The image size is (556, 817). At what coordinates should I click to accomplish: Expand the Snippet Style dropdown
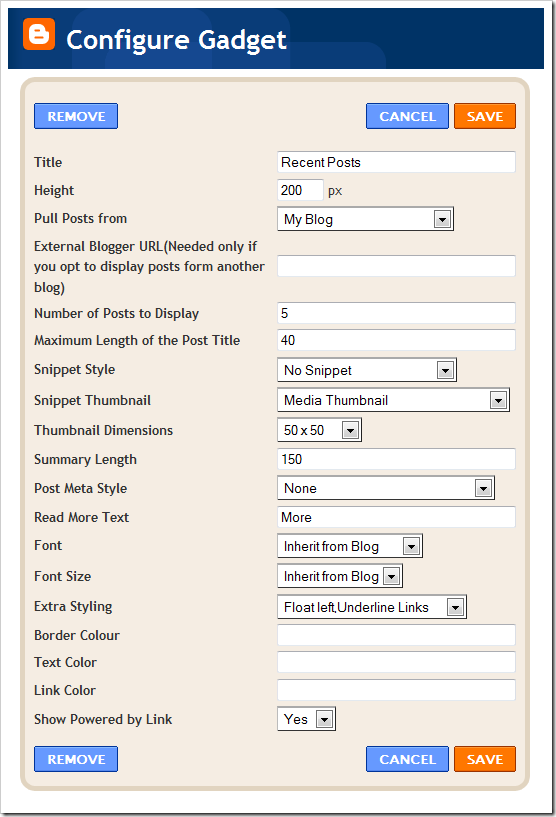pos(367,370)
